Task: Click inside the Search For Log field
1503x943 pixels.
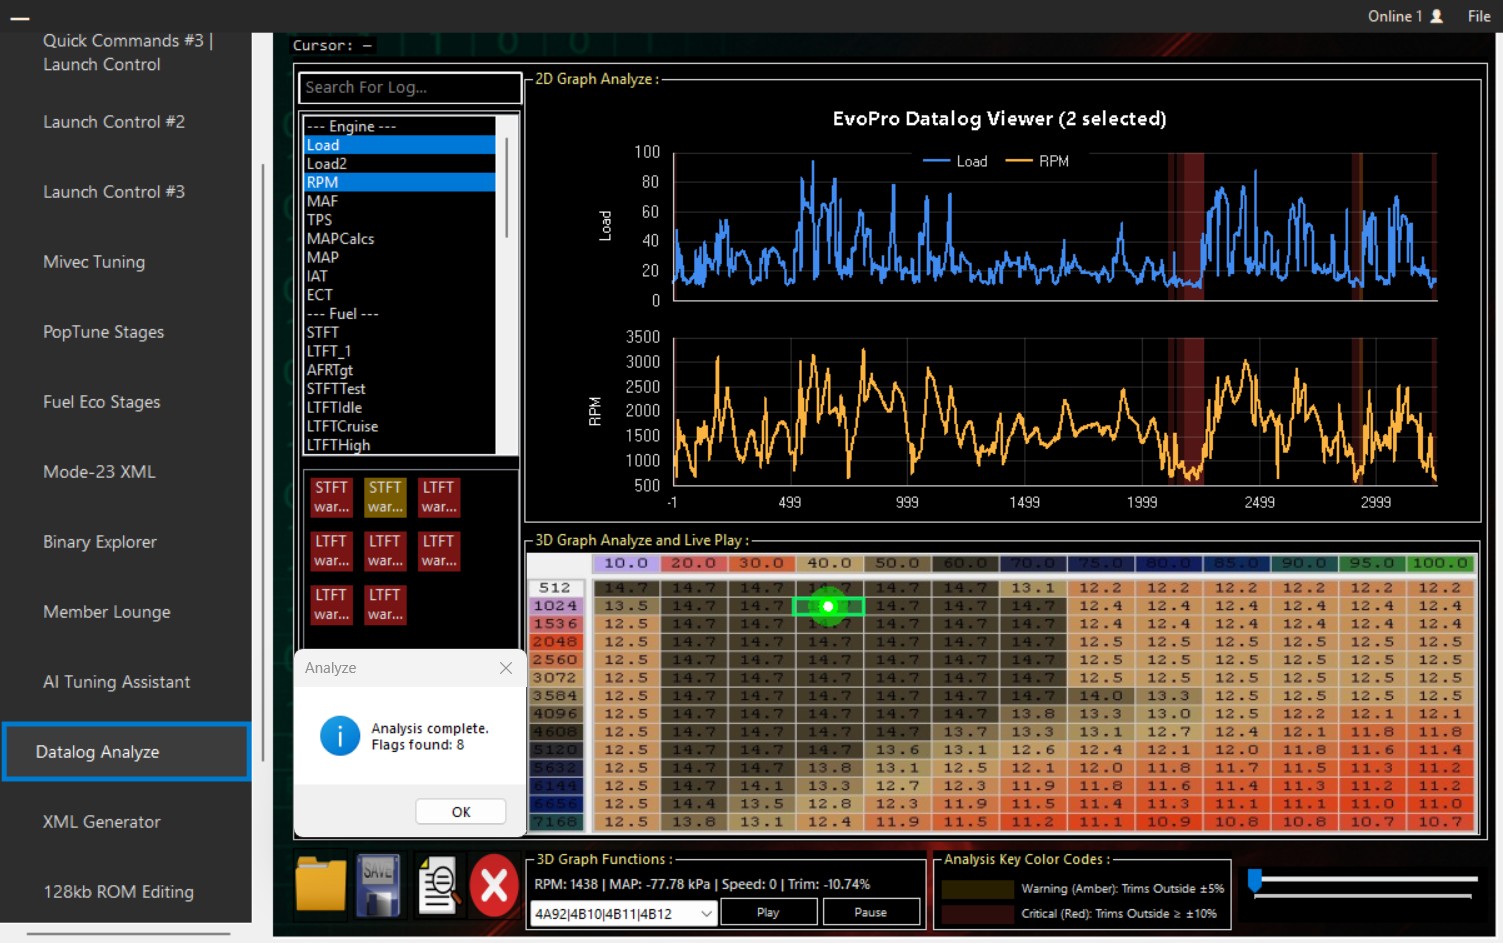Action: (409, 88)
